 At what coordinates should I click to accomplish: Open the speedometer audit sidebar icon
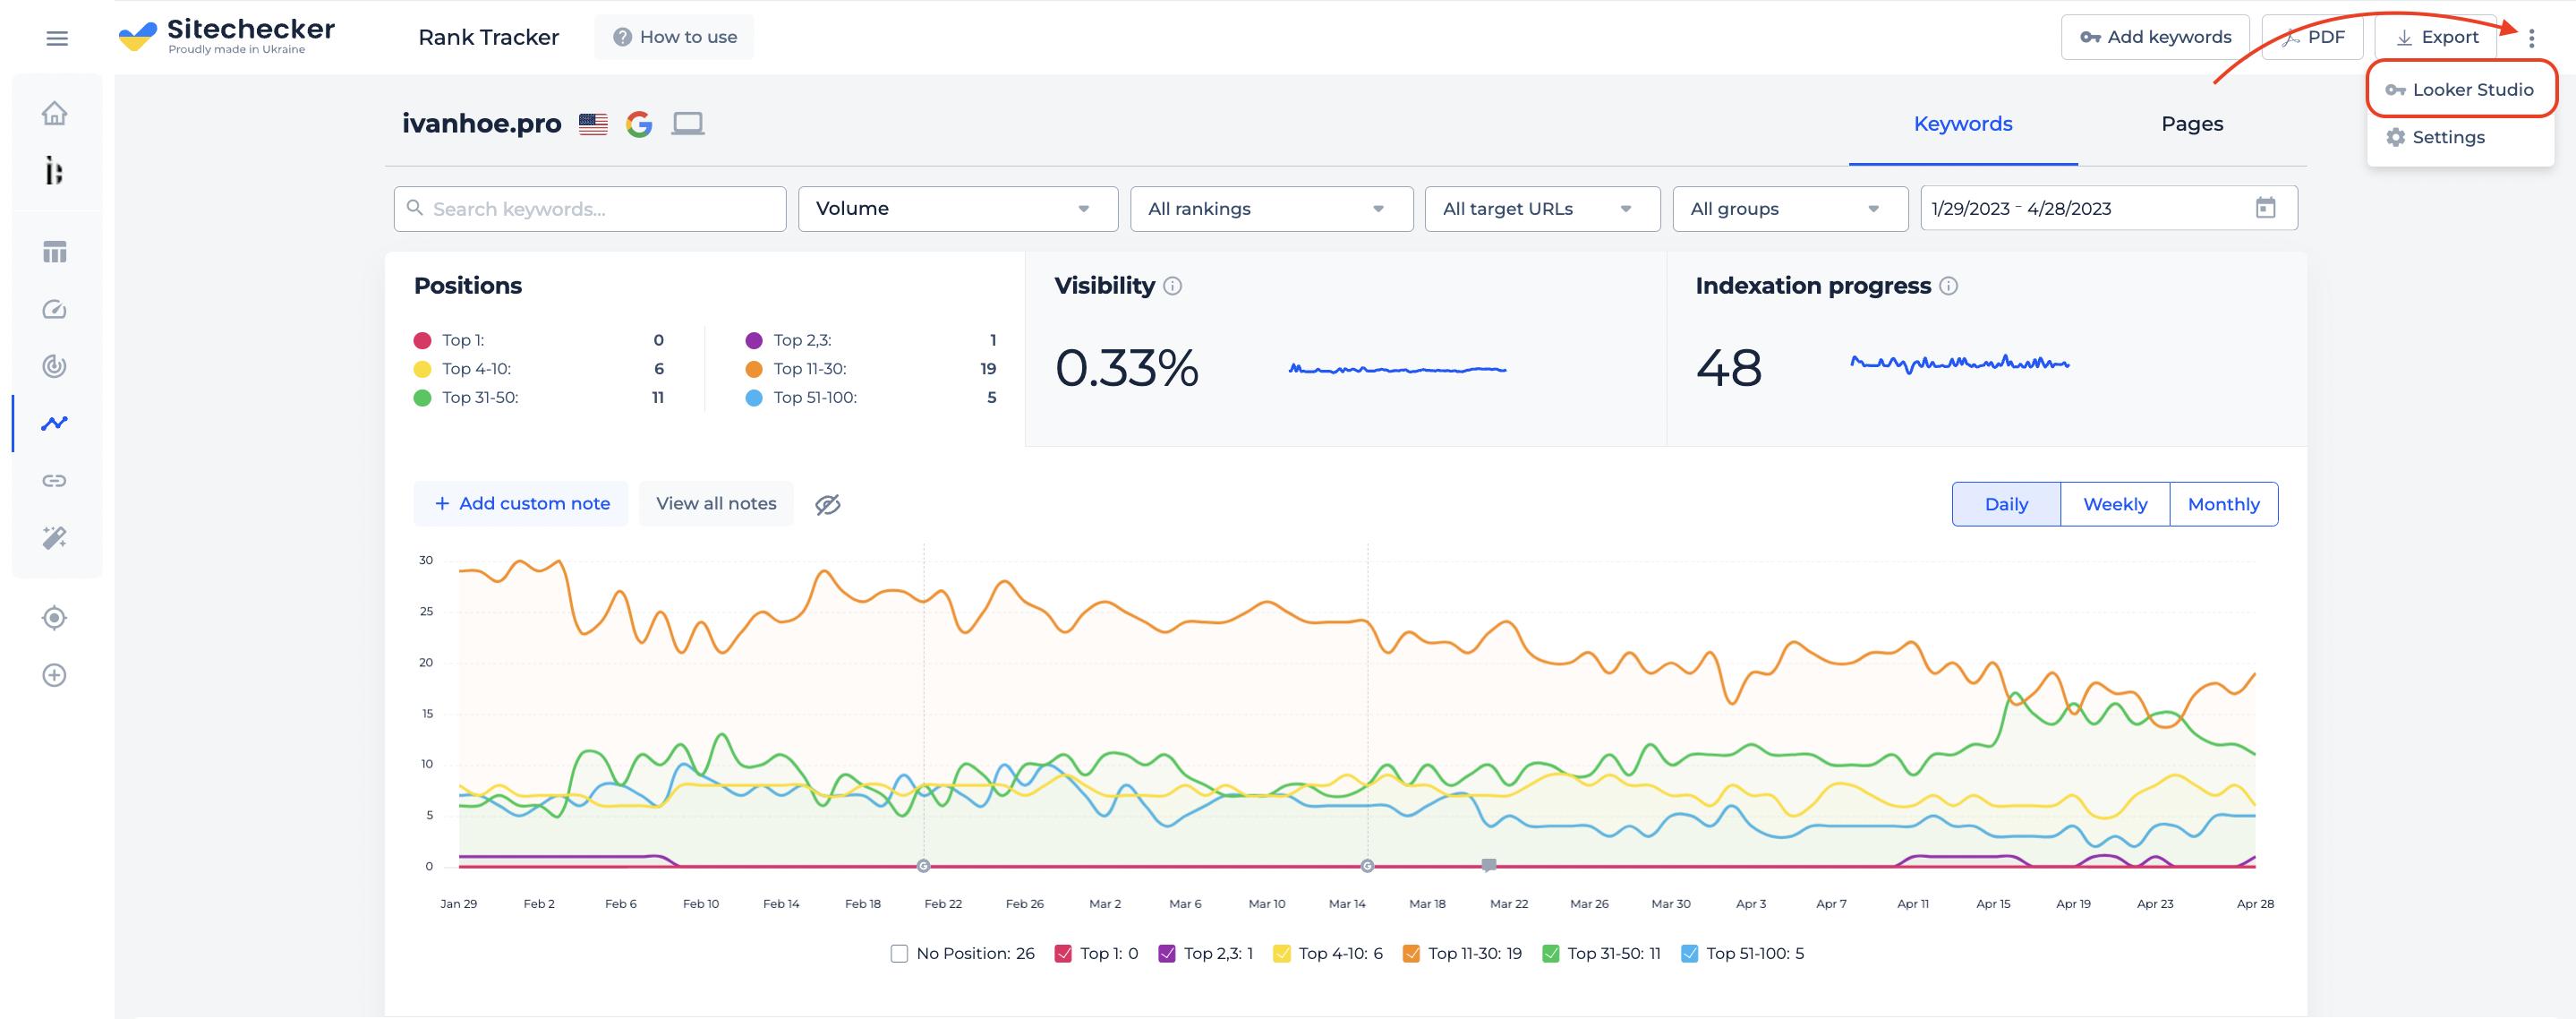point(55,309)
